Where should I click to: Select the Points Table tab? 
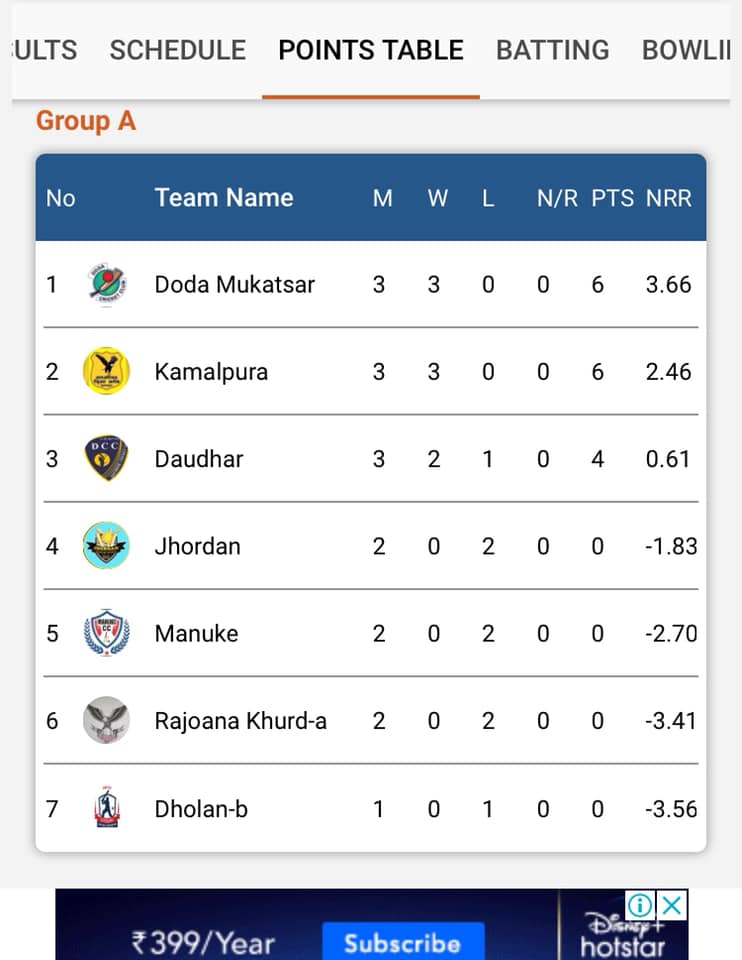(371, 50)
